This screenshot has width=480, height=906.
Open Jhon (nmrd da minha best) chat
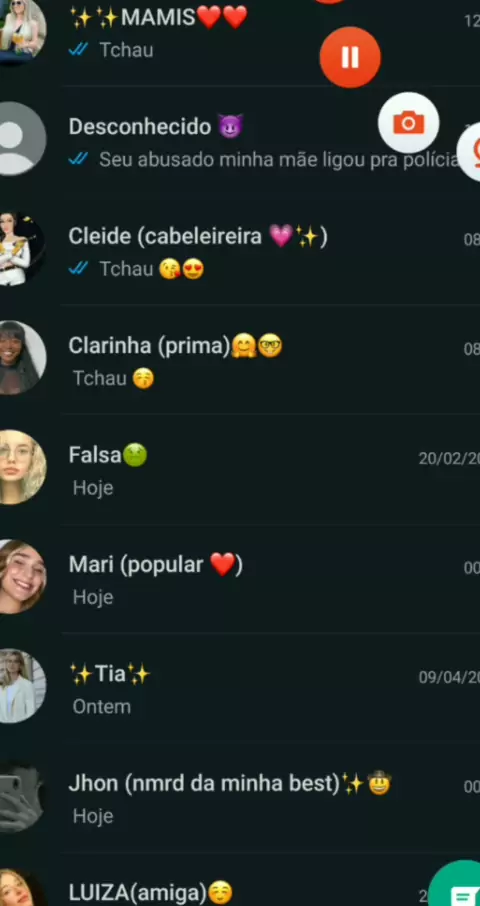click(240, 797)
